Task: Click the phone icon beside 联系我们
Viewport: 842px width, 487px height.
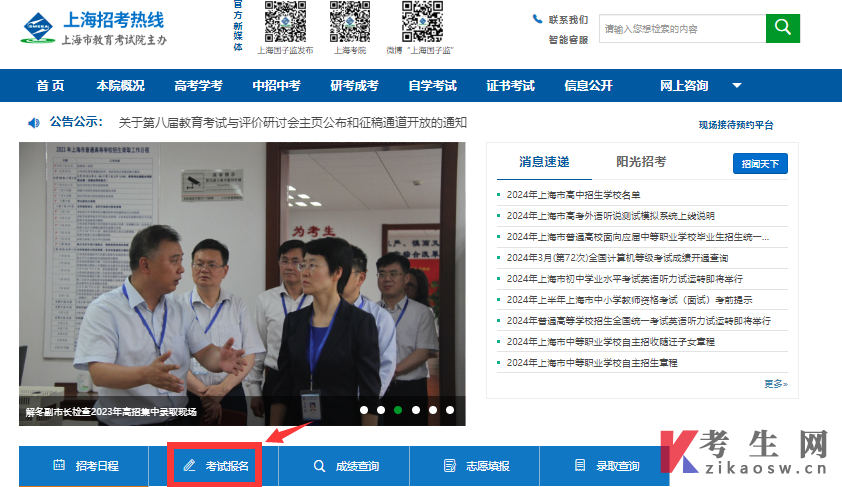Action: [537, 19]
